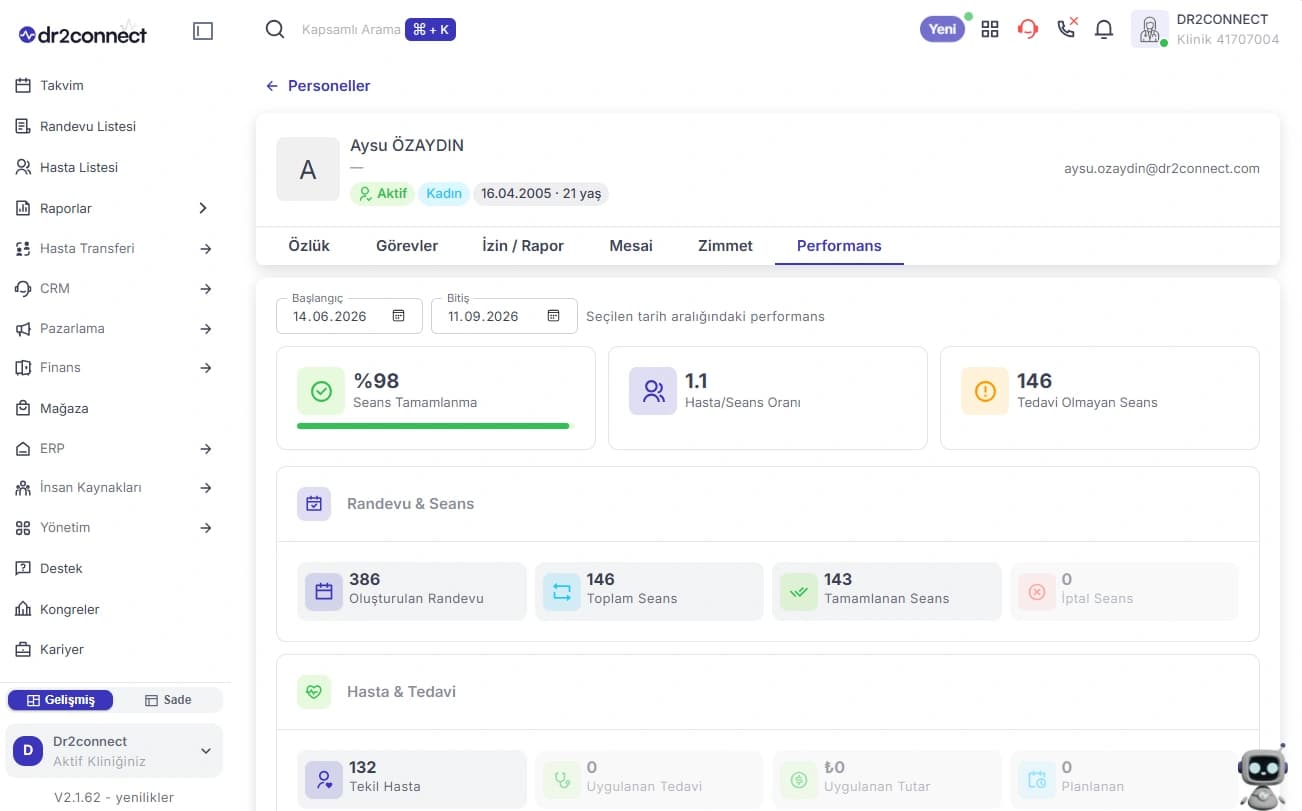
Task: Click the Yeni button
Action: (942, 29)
